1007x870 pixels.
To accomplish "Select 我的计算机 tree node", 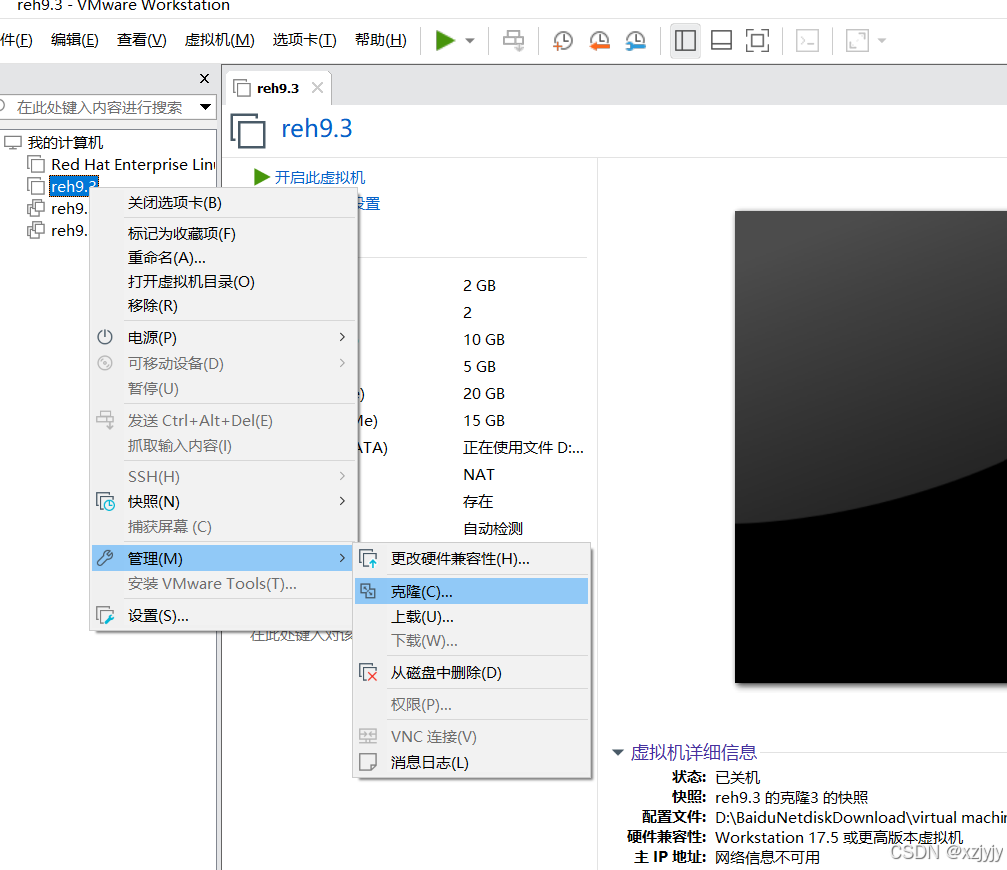I will tap(65, 143).
